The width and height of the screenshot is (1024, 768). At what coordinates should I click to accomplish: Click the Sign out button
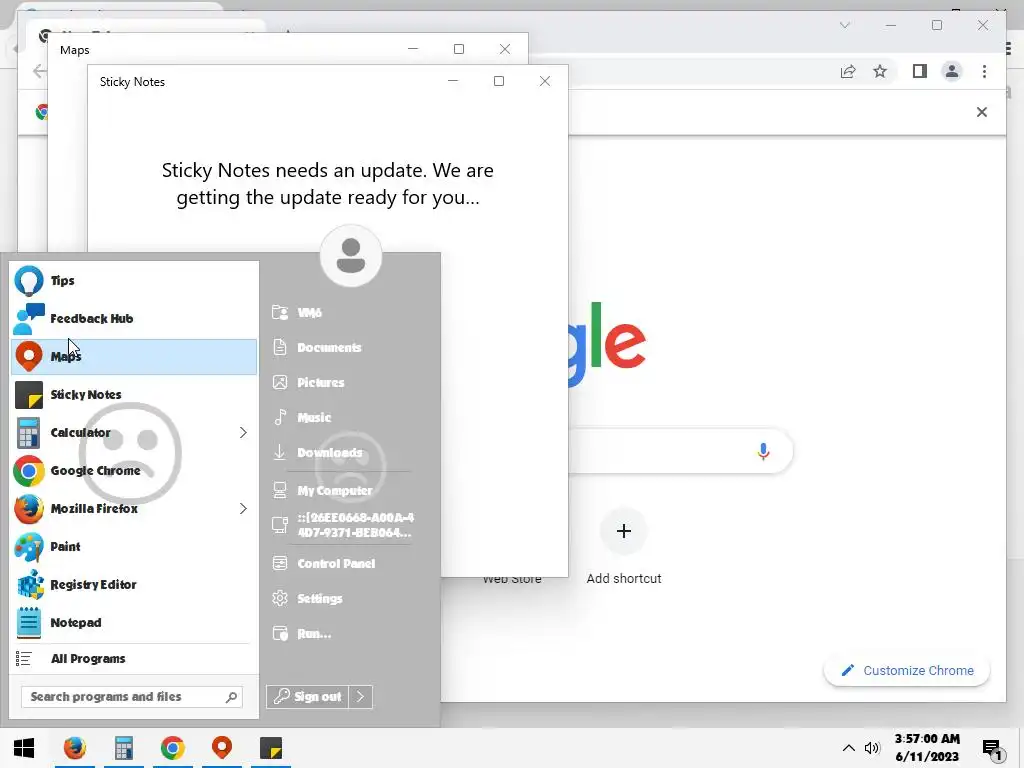(x=308, y=697)
